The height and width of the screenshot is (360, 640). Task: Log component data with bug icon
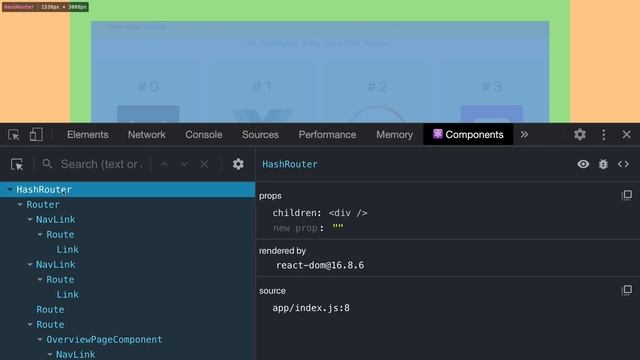[x=603, y=164]
